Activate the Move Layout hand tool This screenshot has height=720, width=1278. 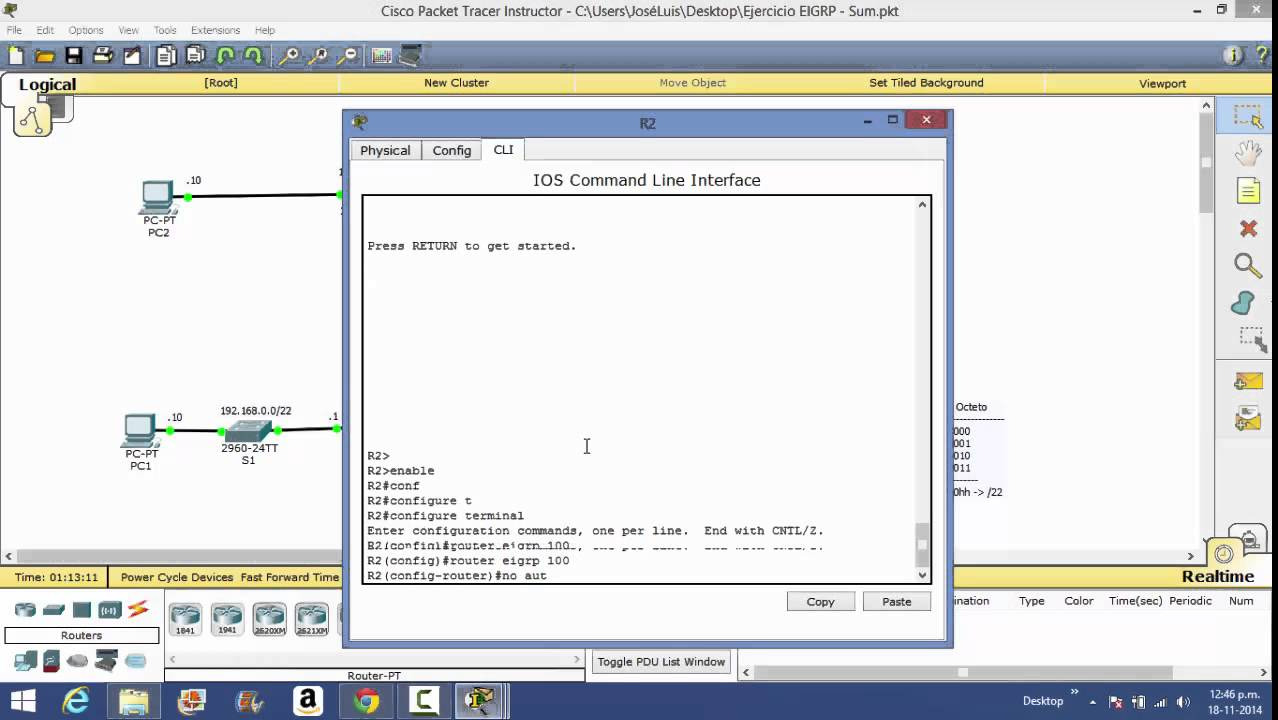click(1247, 154)
